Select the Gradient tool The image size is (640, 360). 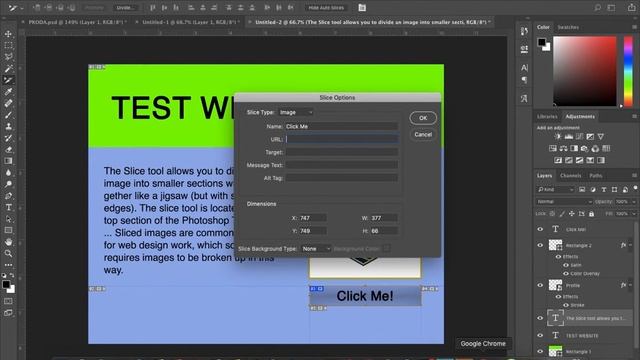(x=8, y=161)
